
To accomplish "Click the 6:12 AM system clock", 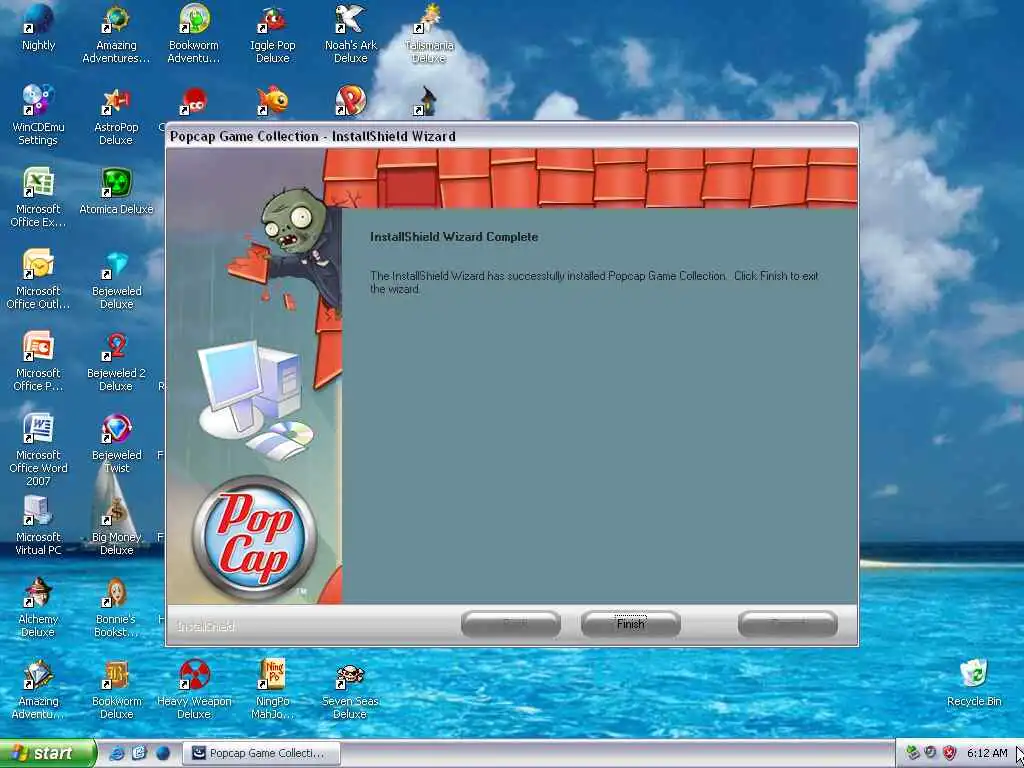I will [987, 753].
